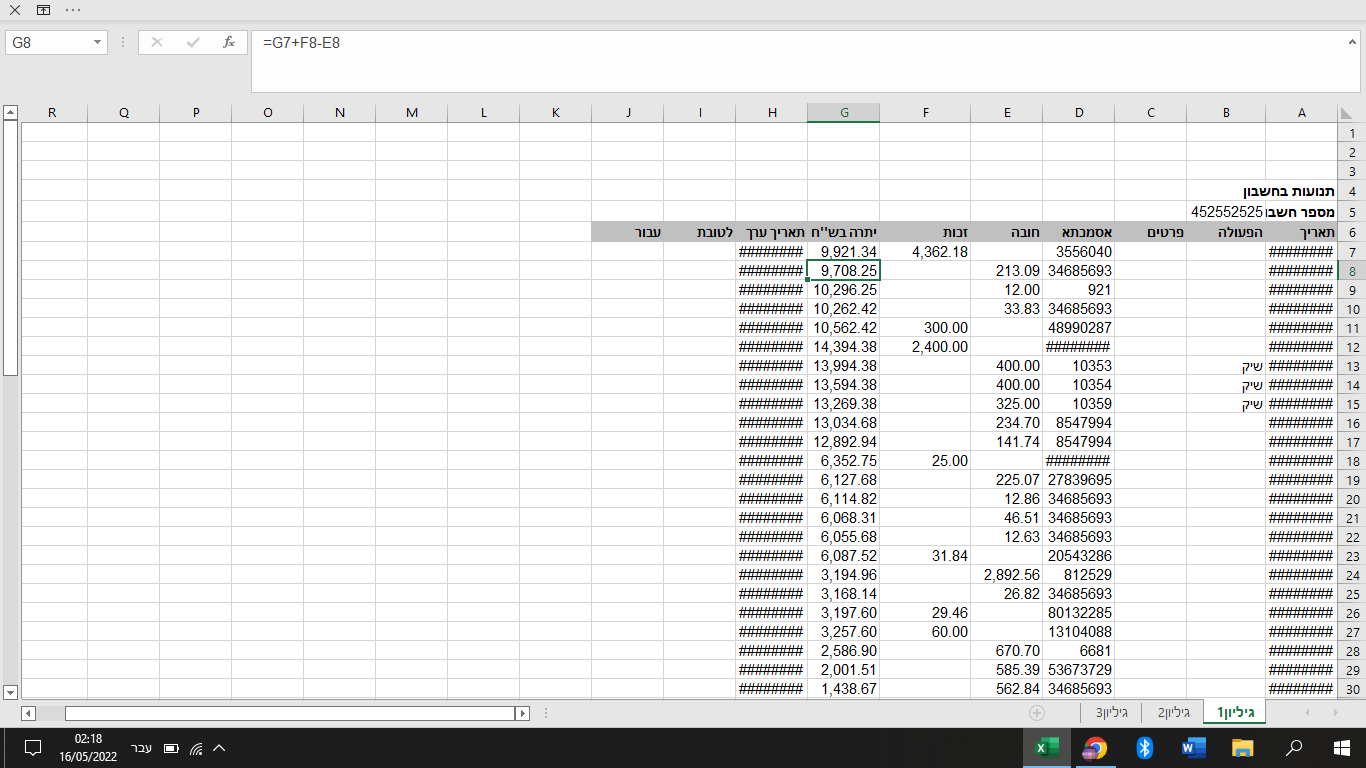Open Excel from the taskbar
The width and height of the screenshot is (1366, 768).
point(1047,748)
